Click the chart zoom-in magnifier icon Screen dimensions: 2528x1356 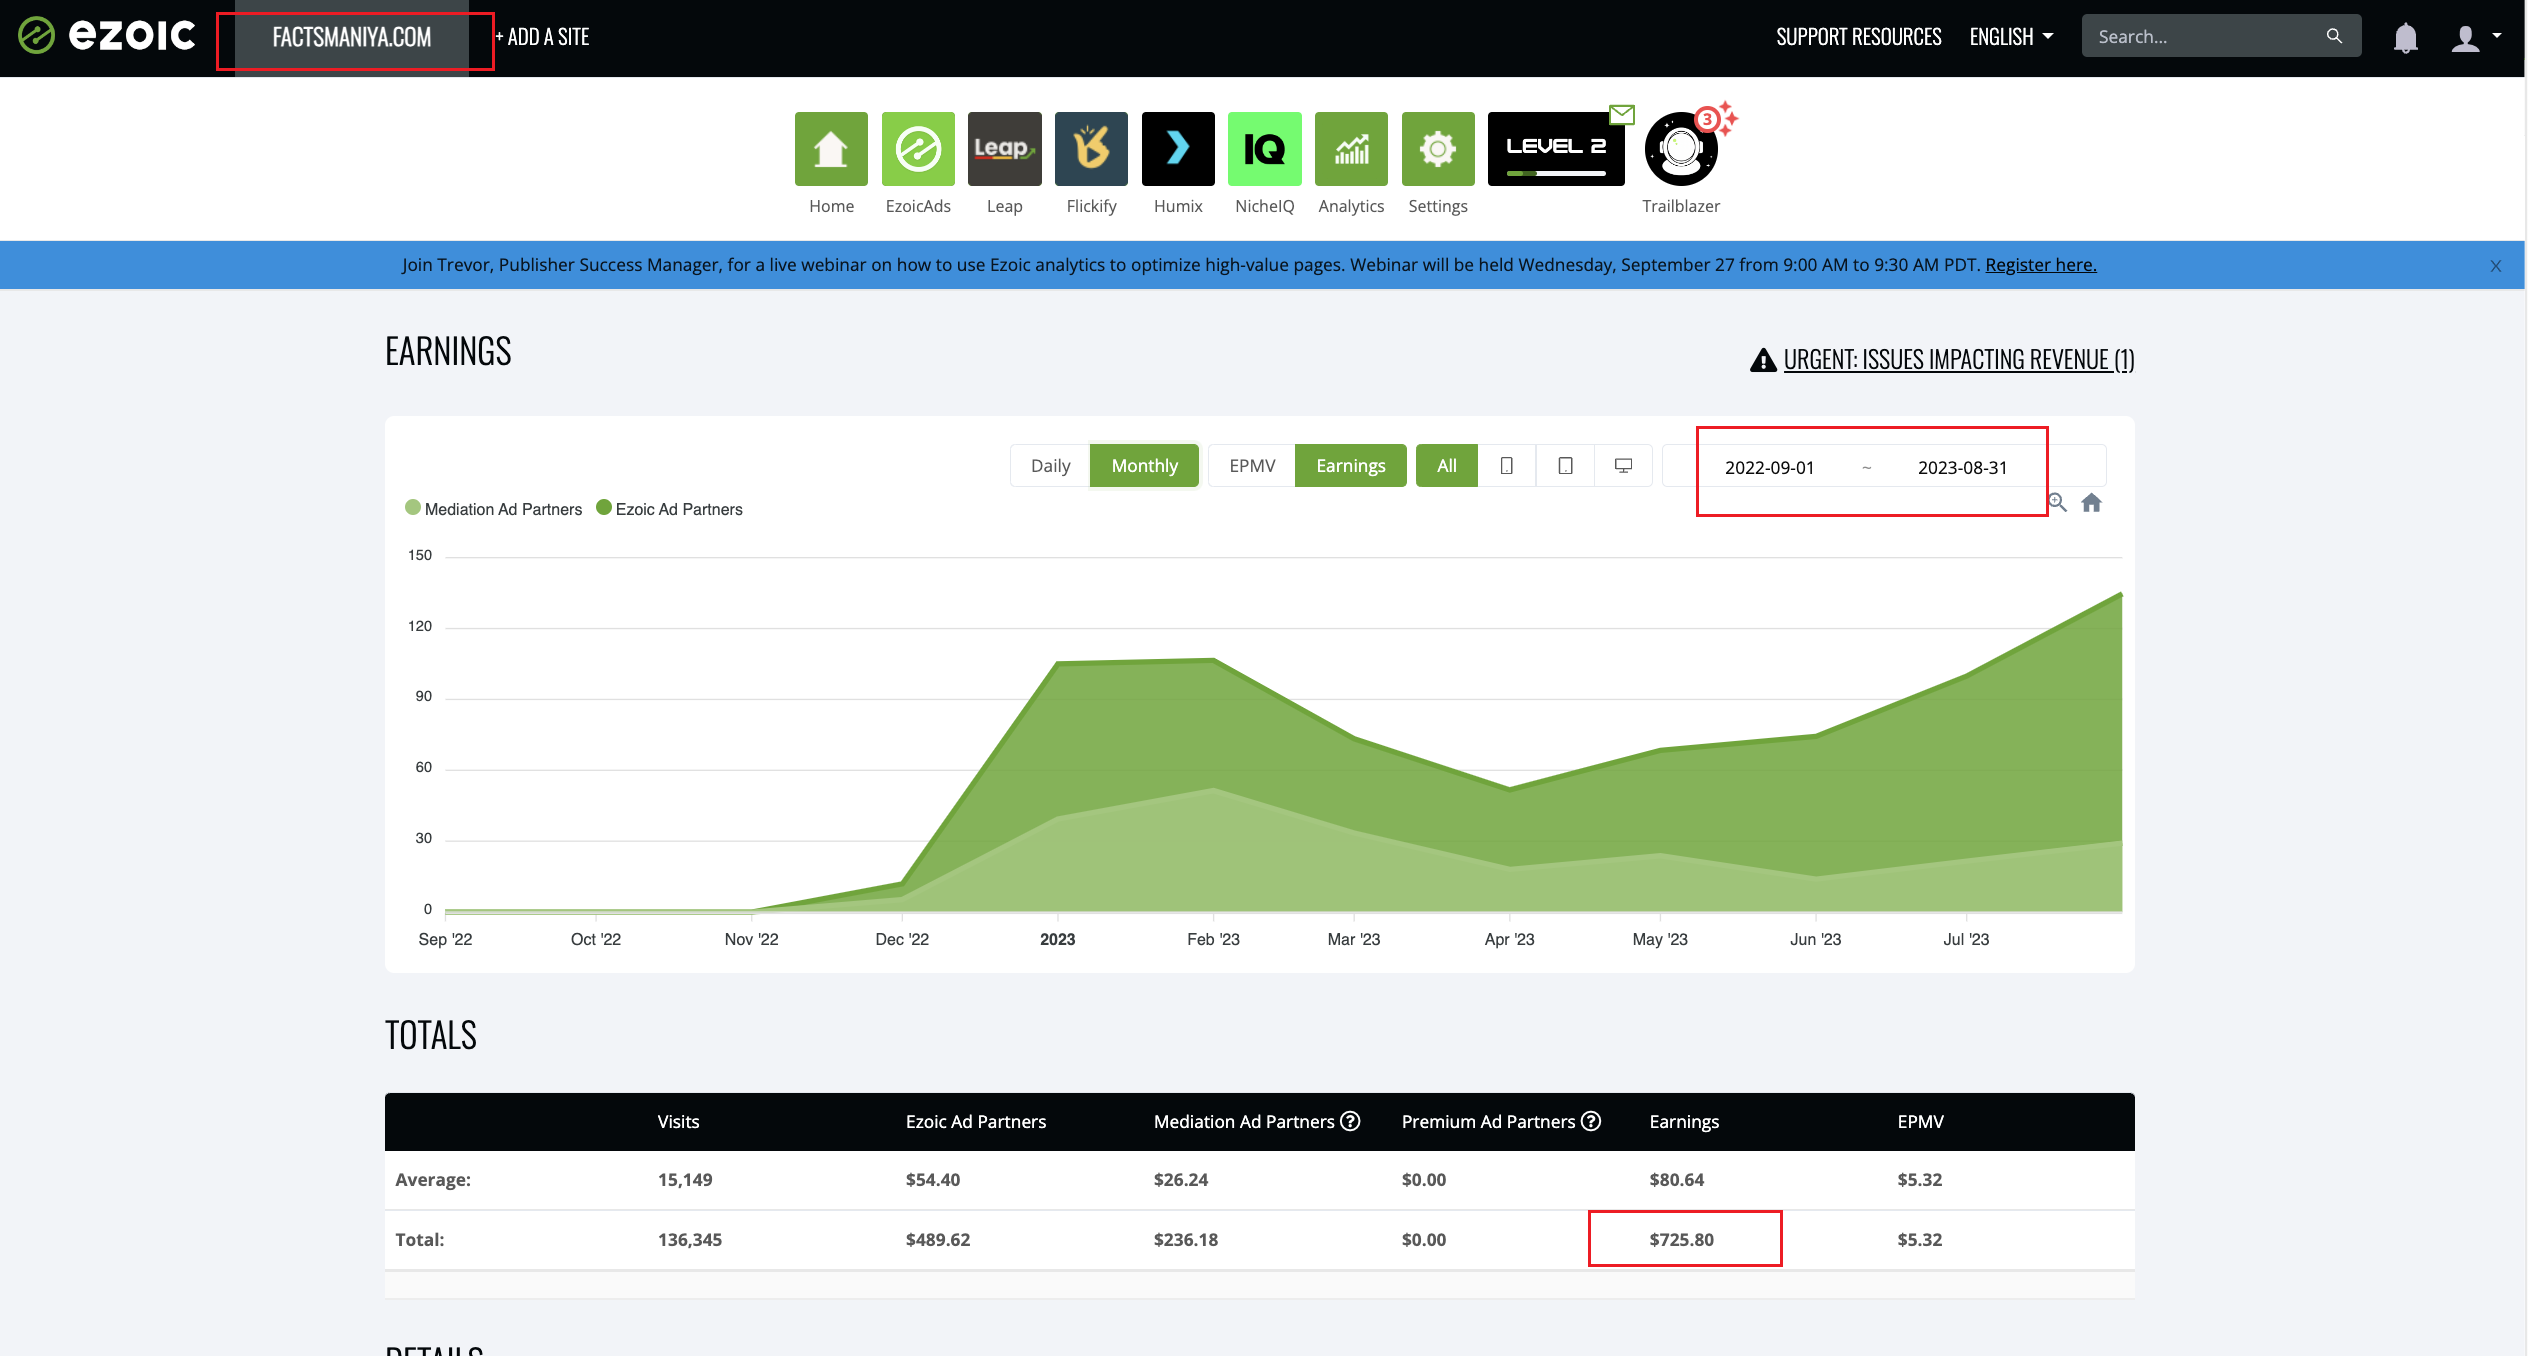tap(2057, 503)
